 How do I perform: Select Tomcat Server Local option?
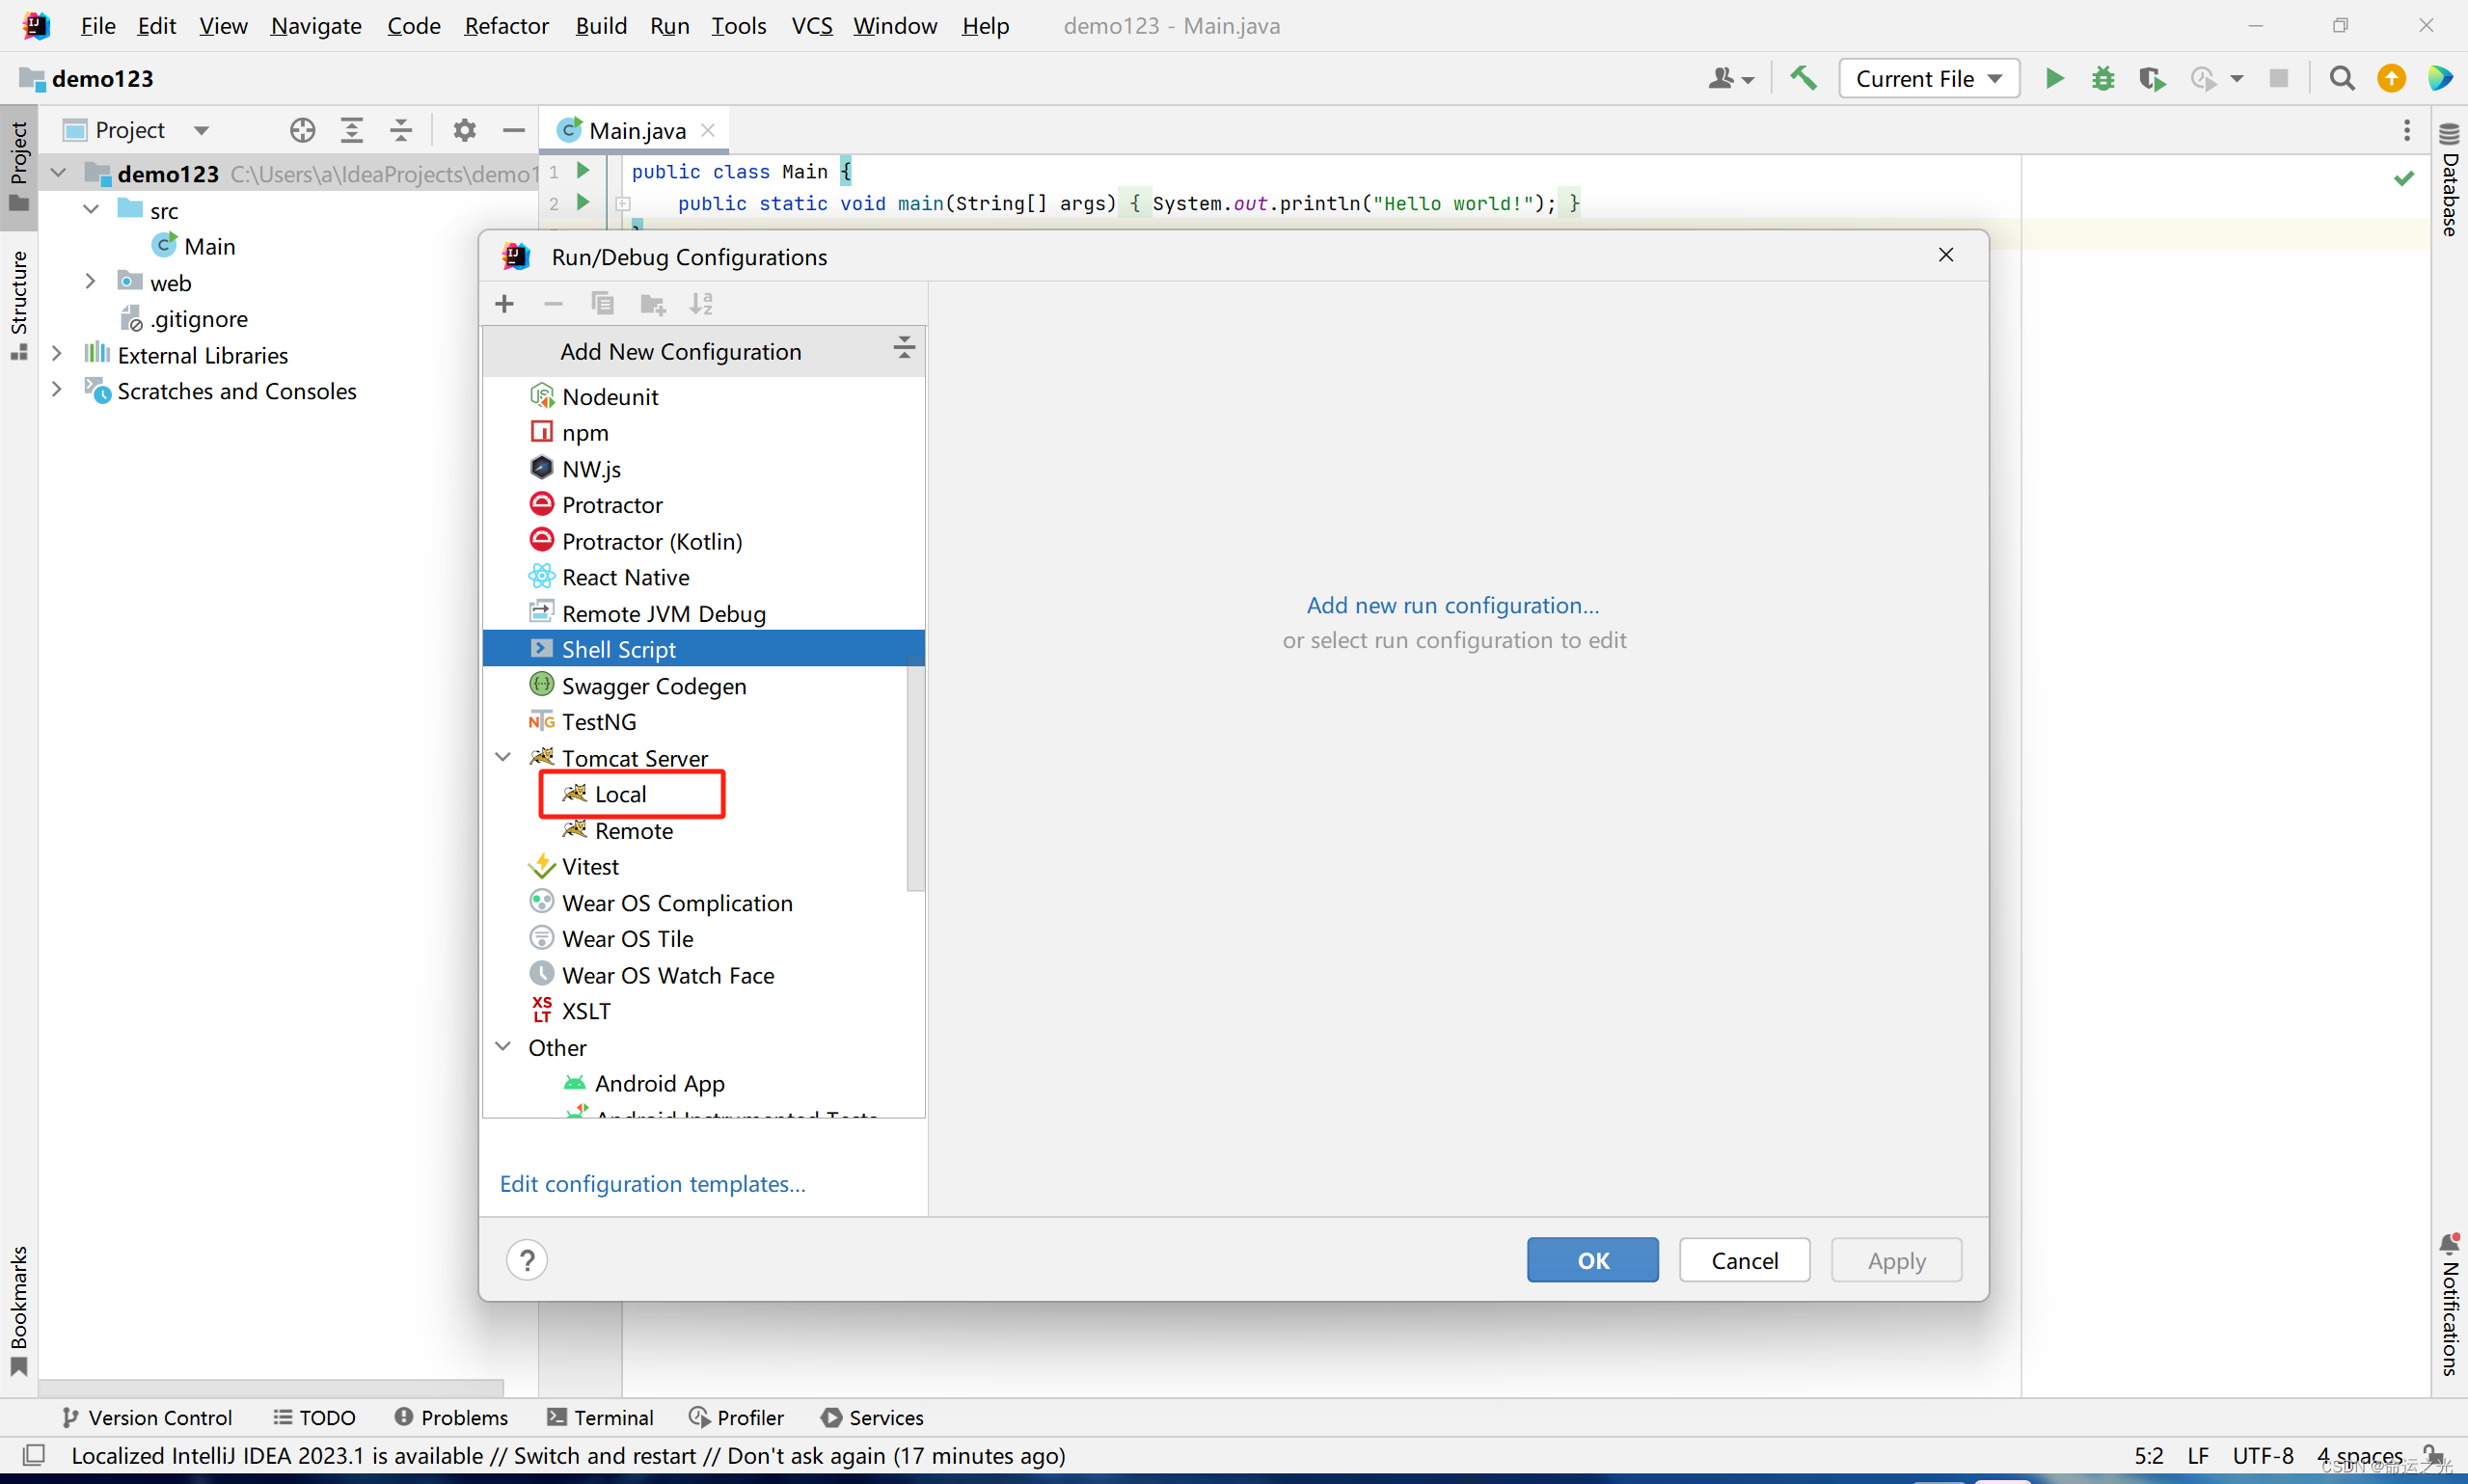[620, 794]
